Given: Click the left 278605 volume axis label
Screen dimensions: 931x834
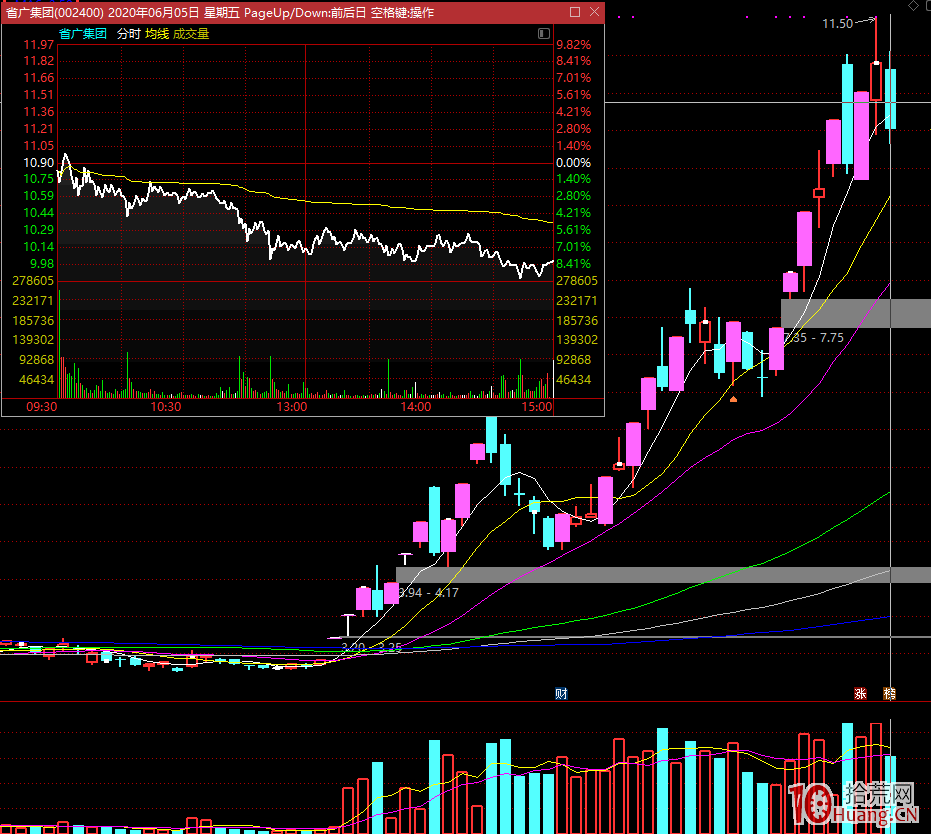Looking at the screenshot, I should (33, 281).
